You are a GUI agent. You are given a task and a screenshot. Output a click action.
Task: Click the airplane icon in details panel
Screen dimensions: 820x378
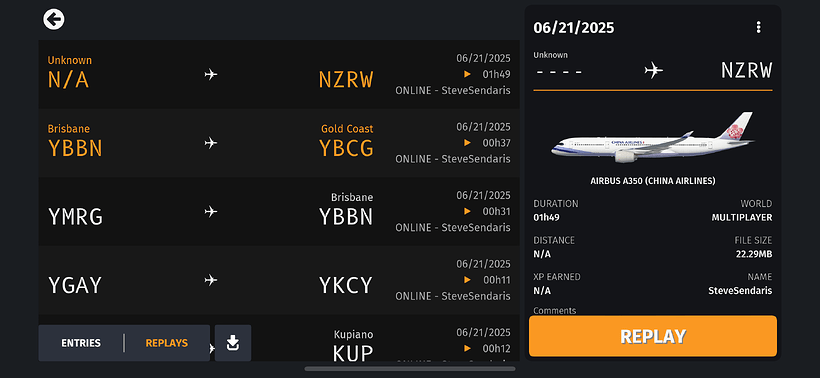tap(653, 70)
